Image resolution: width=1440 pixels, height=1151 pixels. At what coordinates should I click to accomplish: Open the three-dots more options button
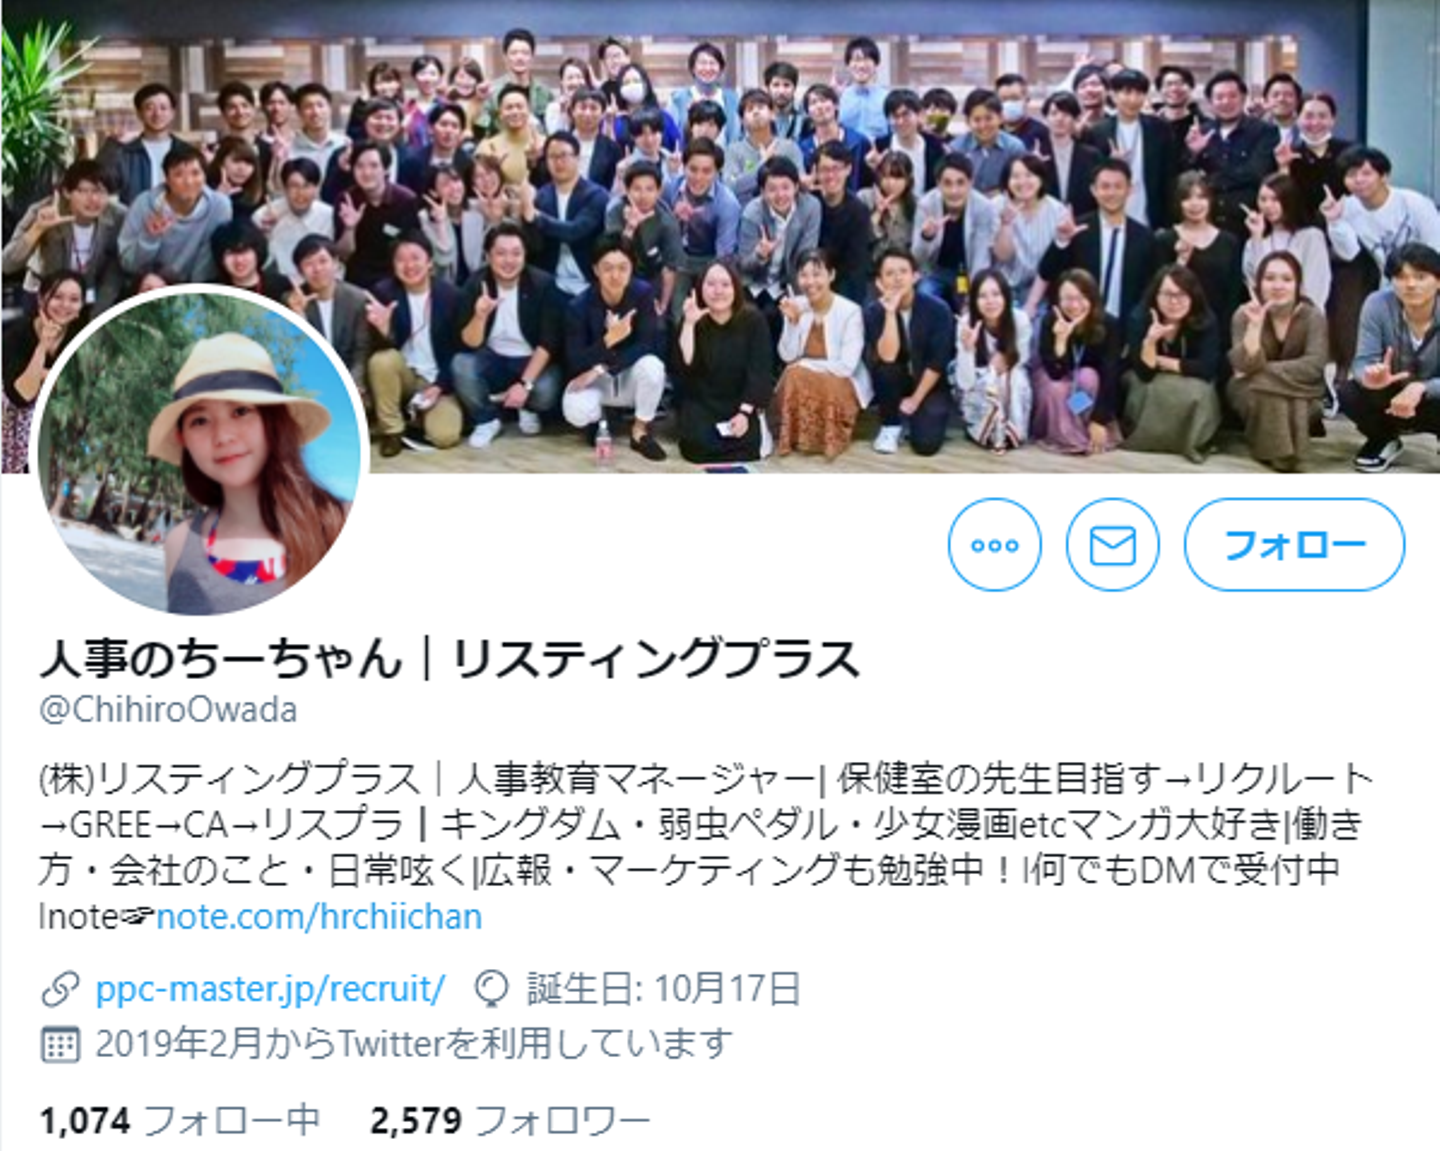pos(994,545)
